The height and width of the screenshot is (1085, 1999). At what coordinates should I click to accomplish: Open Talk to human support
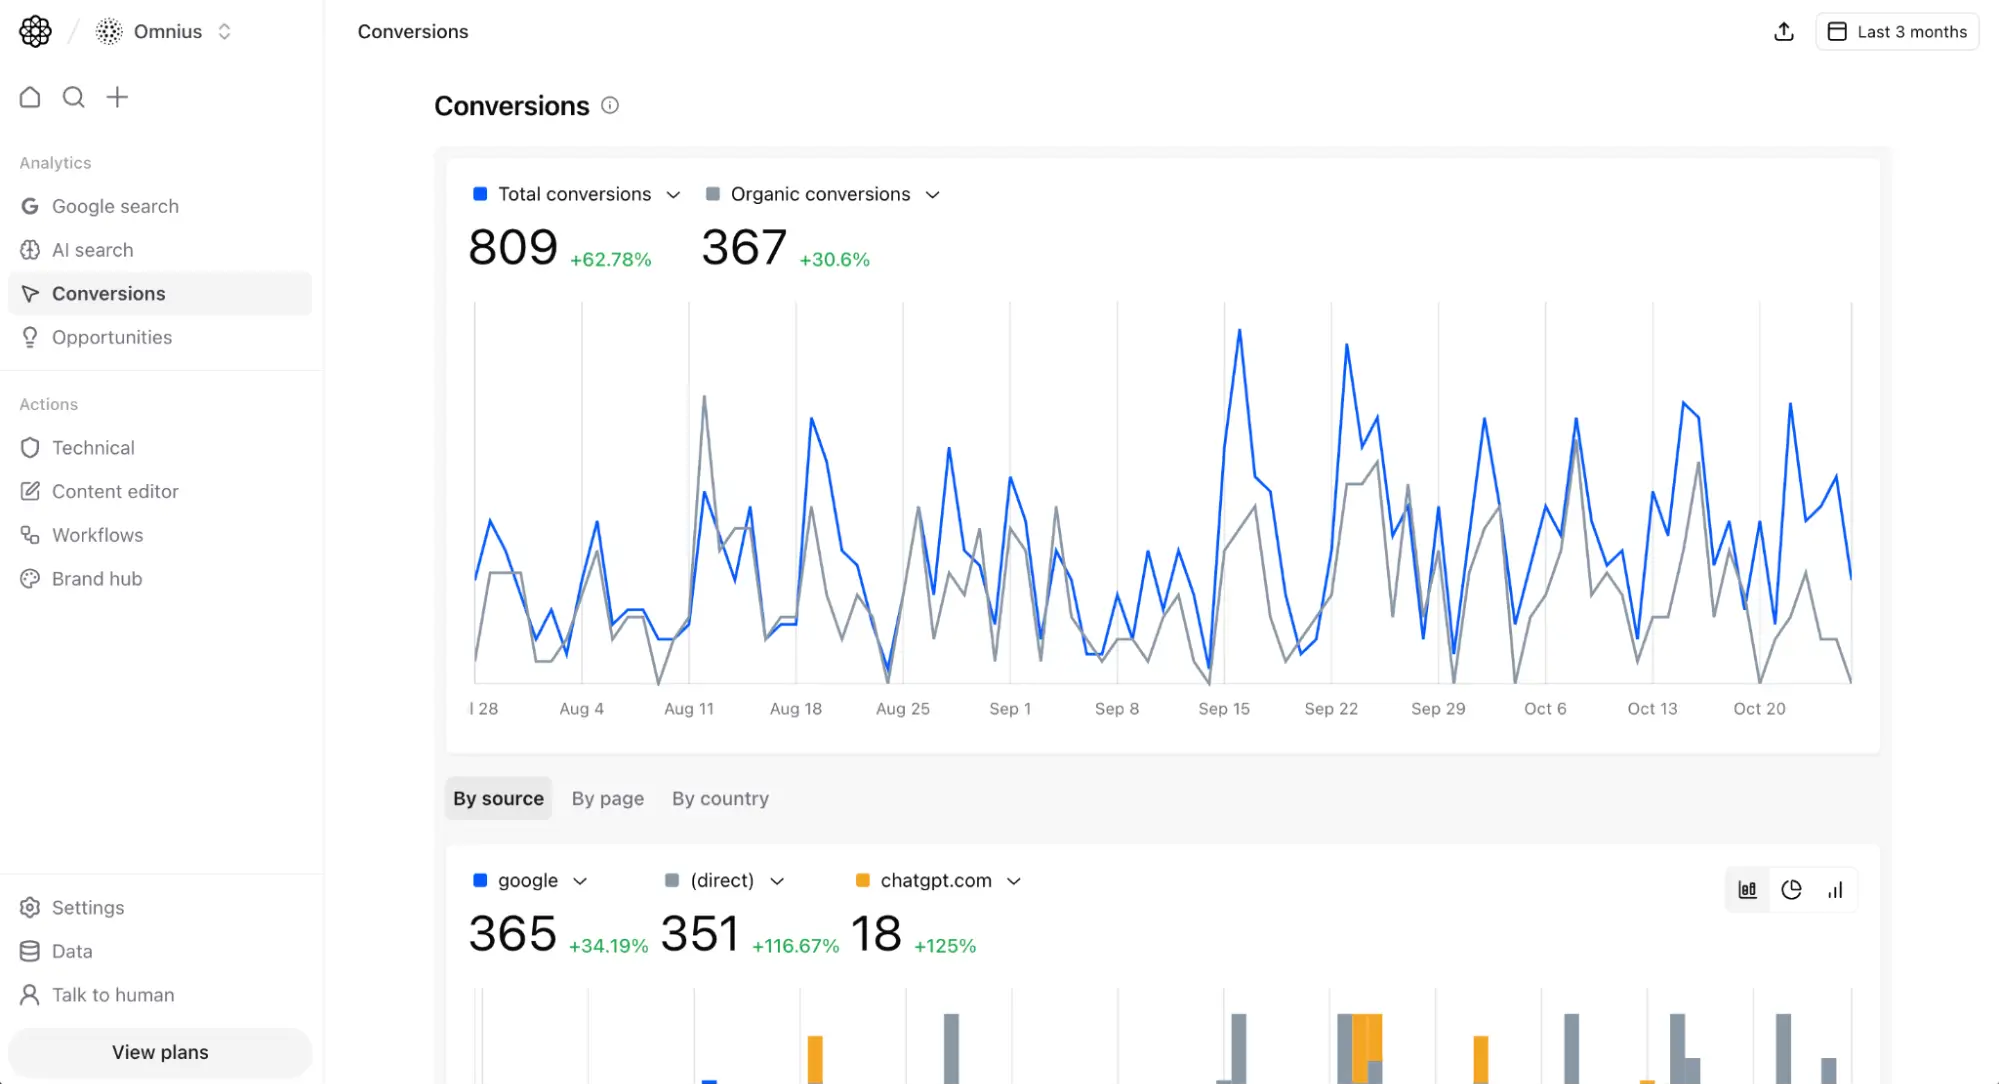coord(113,994)
